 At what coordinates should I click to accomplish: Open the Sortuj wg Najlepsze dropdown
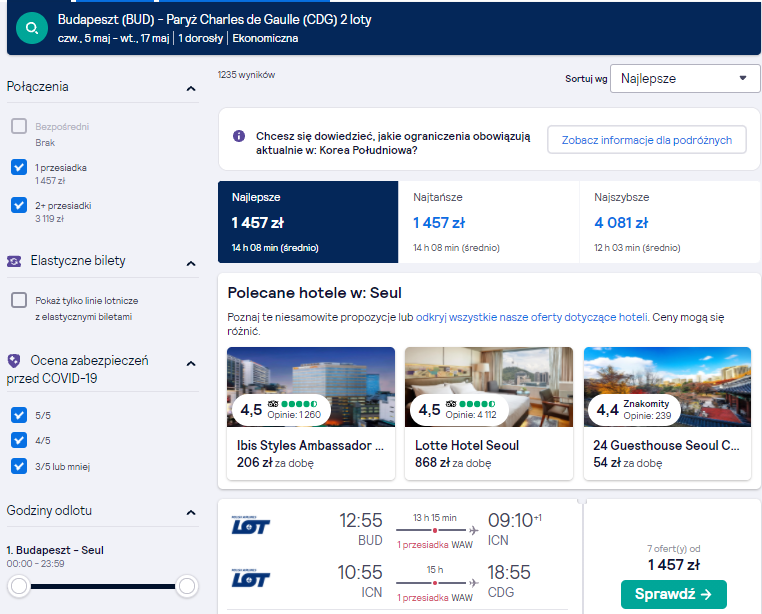coord(685,78)
